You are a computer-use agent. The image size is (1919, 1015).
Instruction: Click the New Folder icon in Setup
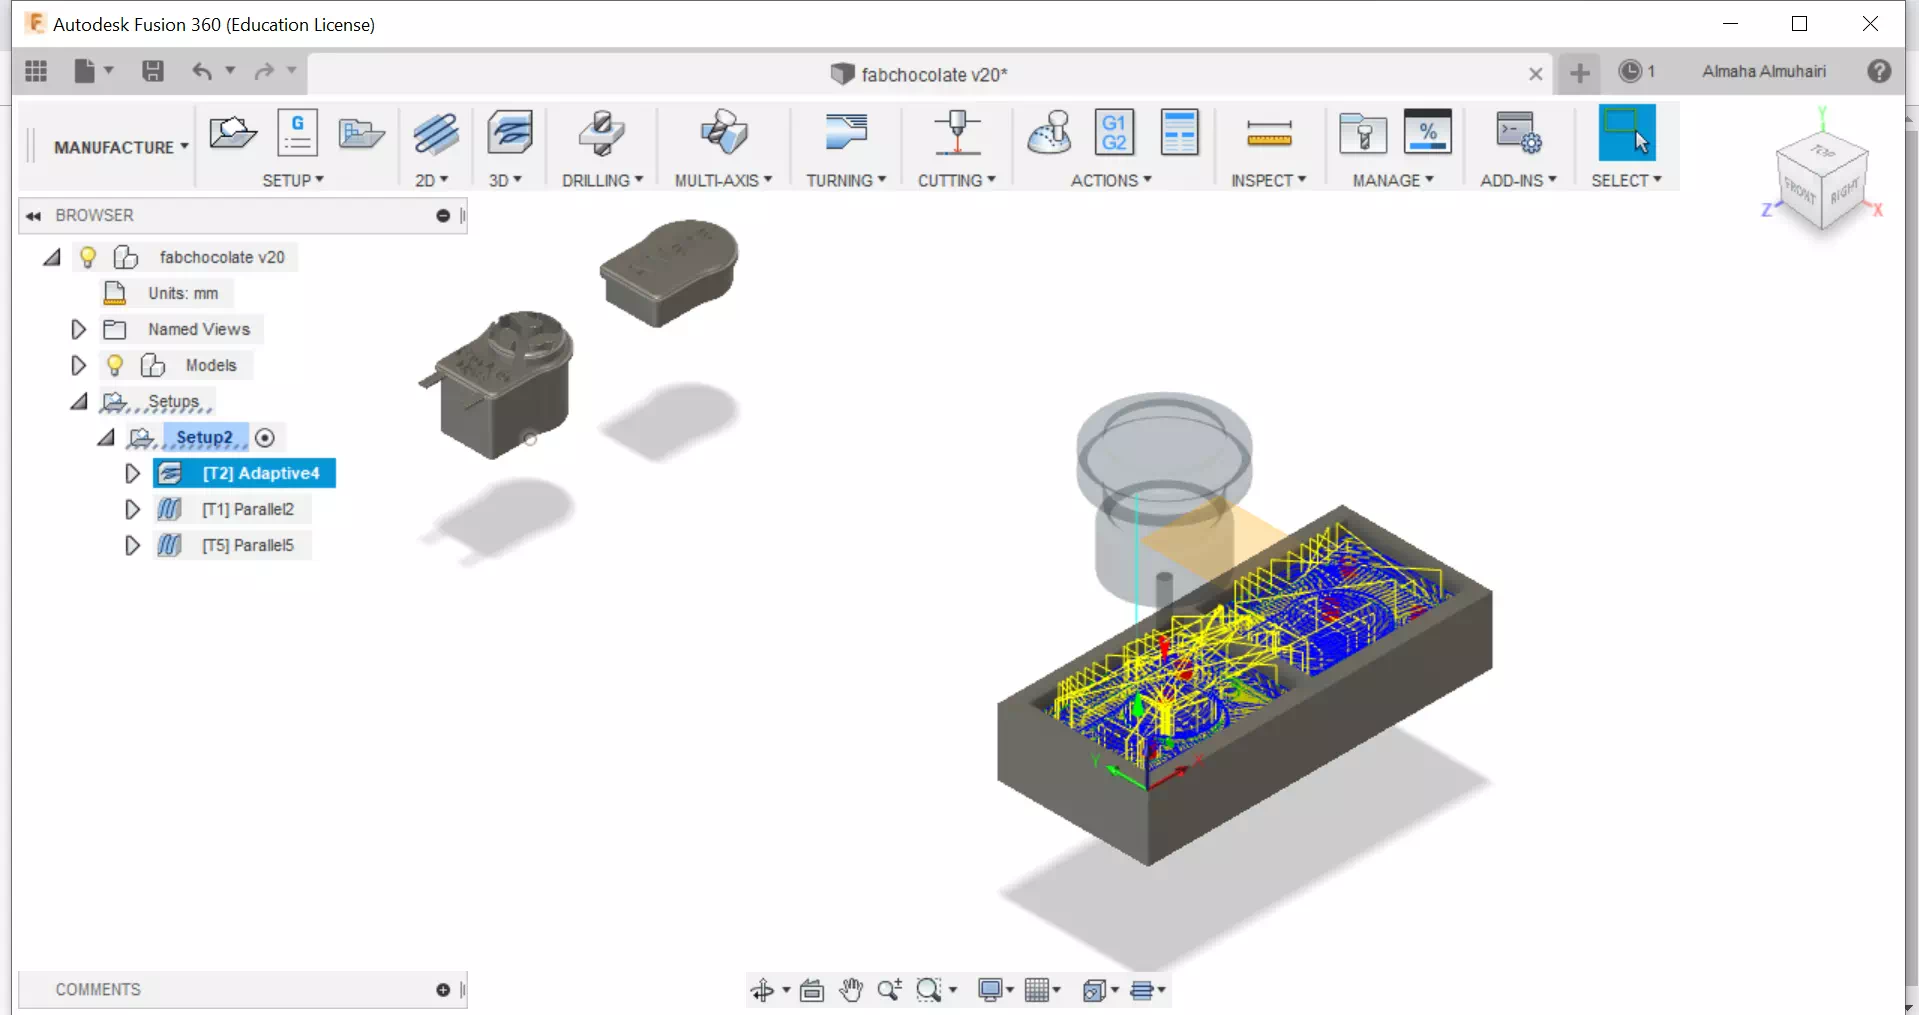(361, 132)
